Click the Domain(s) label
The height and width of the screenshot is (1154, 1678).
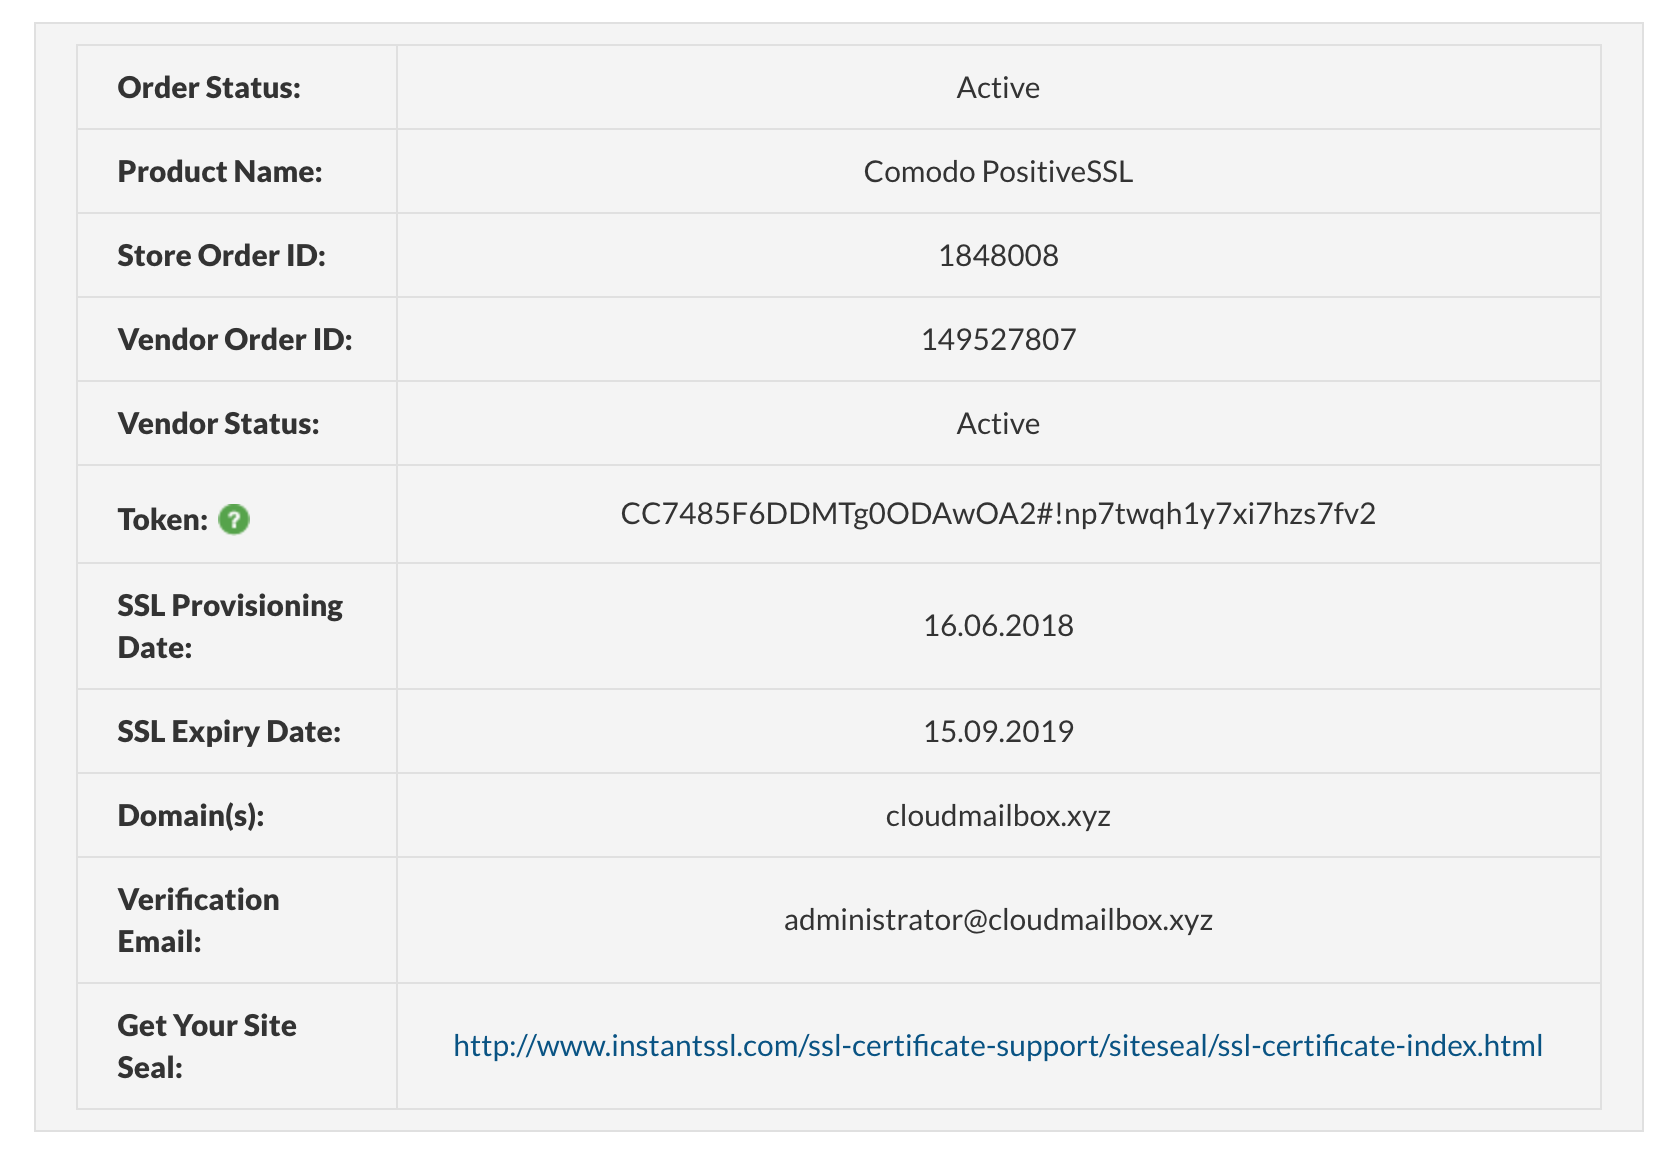point(191,816)
